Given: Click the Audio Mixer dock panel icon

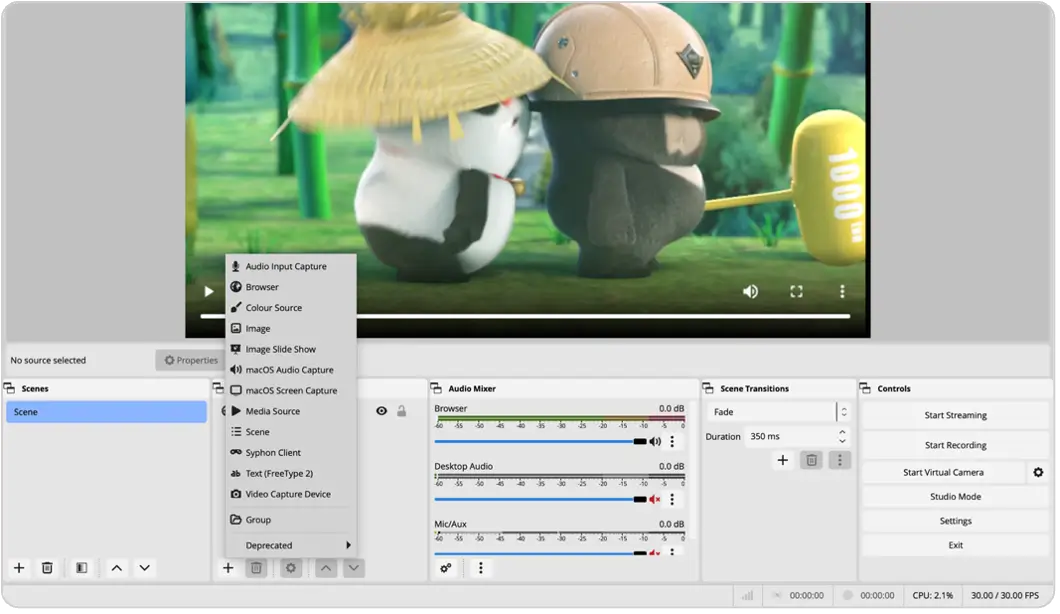Looking at the screenshot, I should pyautogui.click(x=437, y=389).
